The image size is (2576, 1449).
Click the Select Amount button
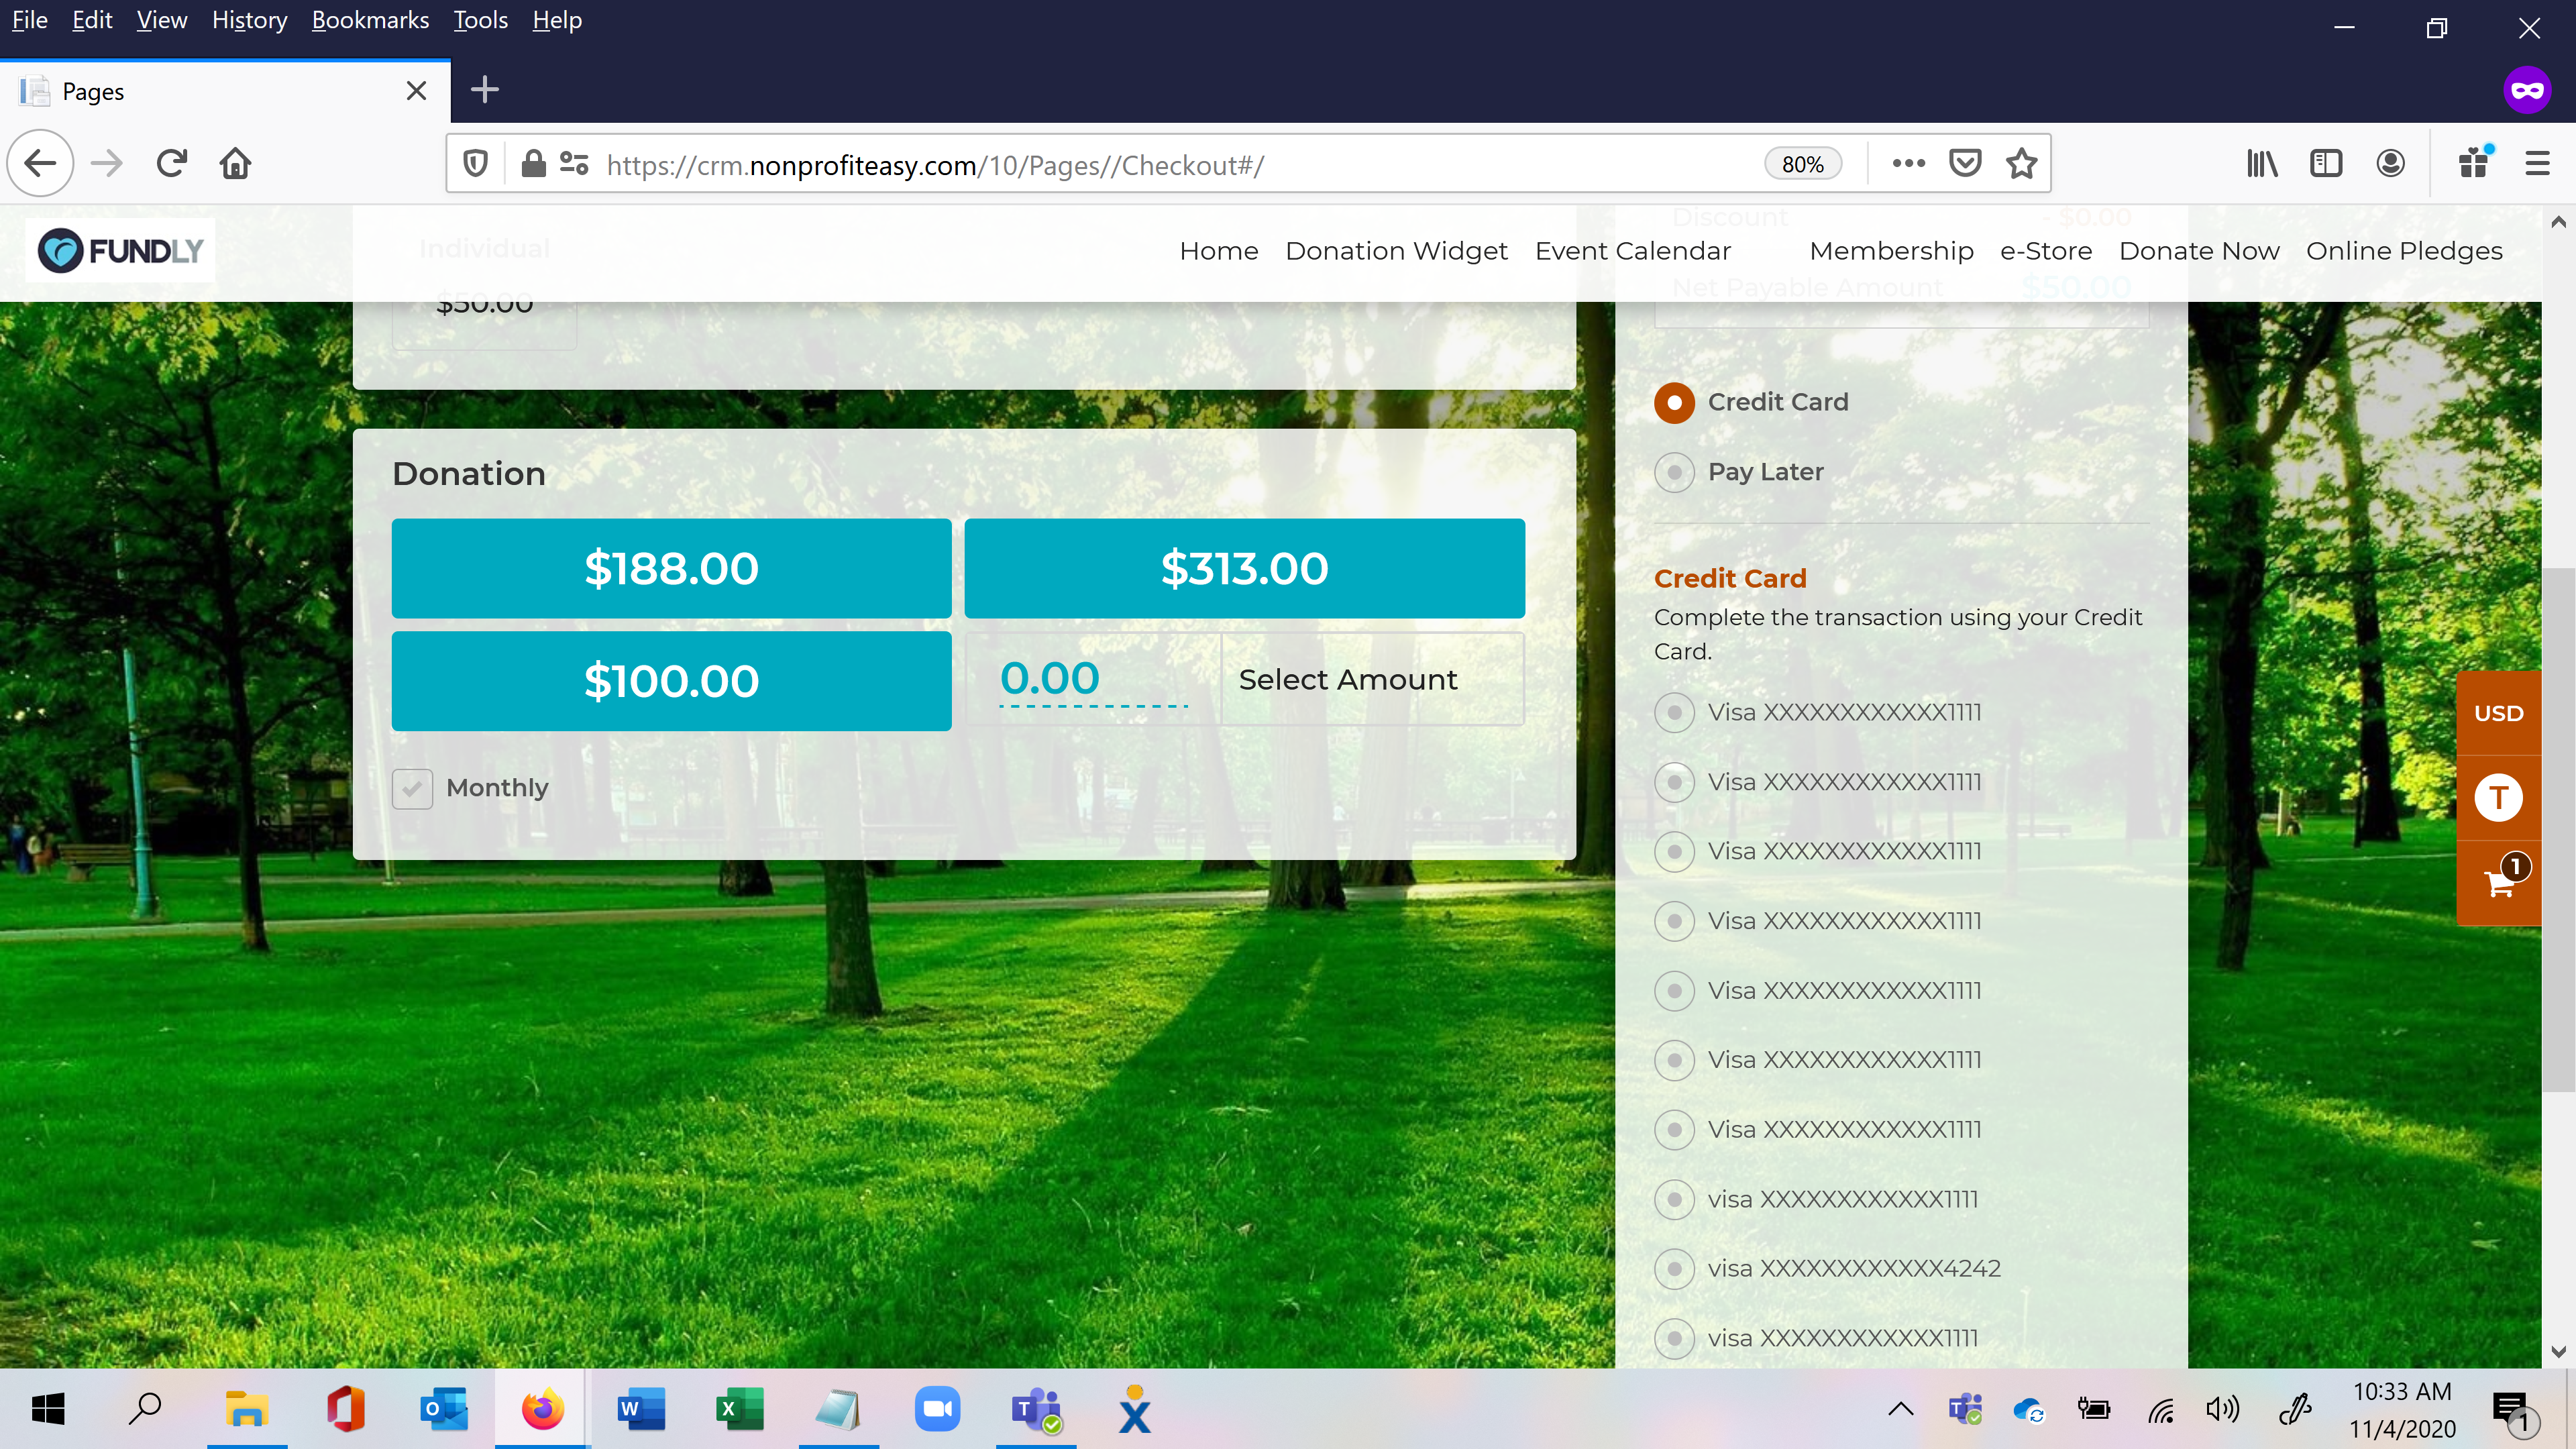1372,679
